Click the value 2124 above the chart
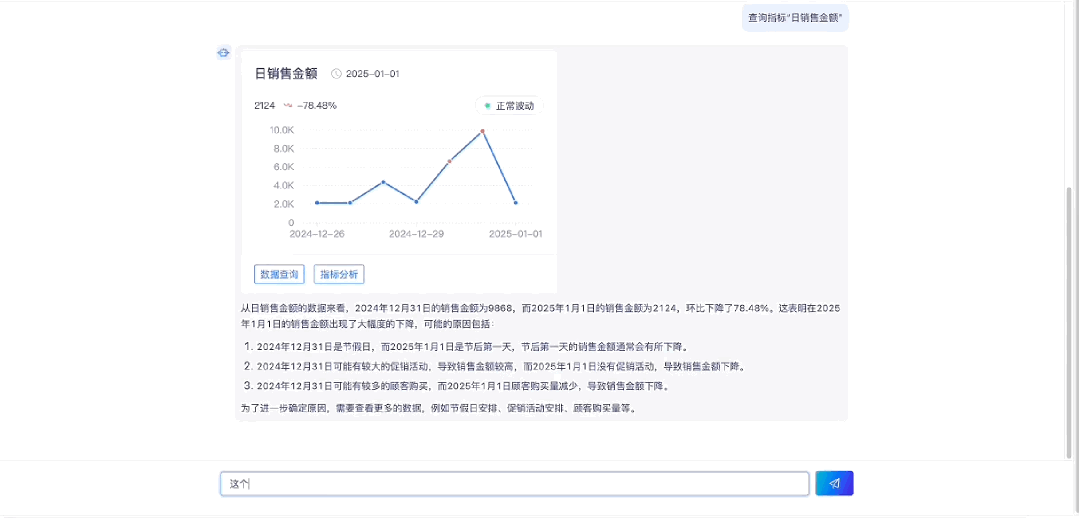This screenshot has height=518, width=1079. (264, 105)
